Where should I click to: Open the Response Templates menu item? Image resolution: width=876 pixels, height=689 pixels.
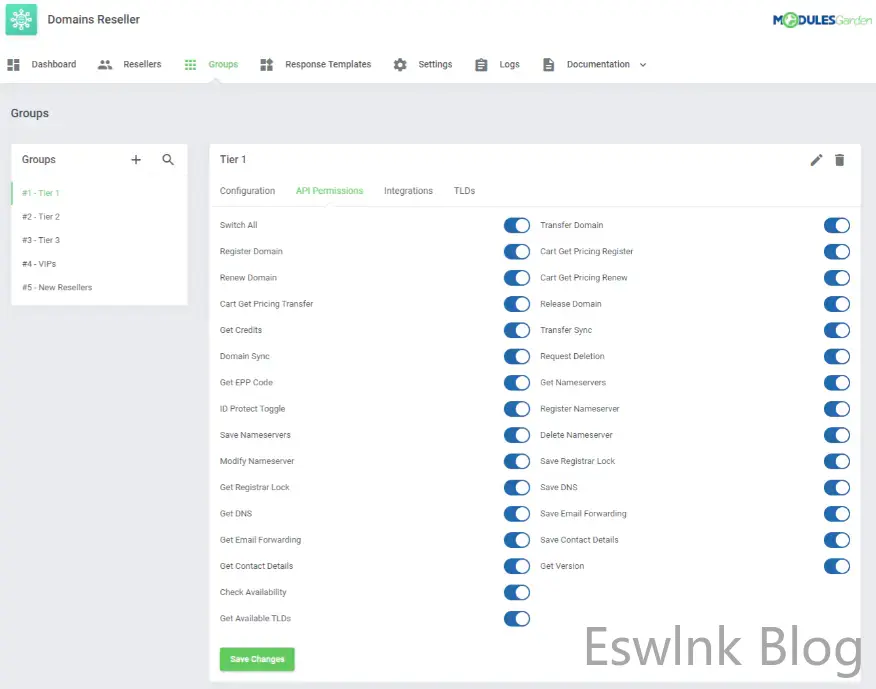click(327, 65)
